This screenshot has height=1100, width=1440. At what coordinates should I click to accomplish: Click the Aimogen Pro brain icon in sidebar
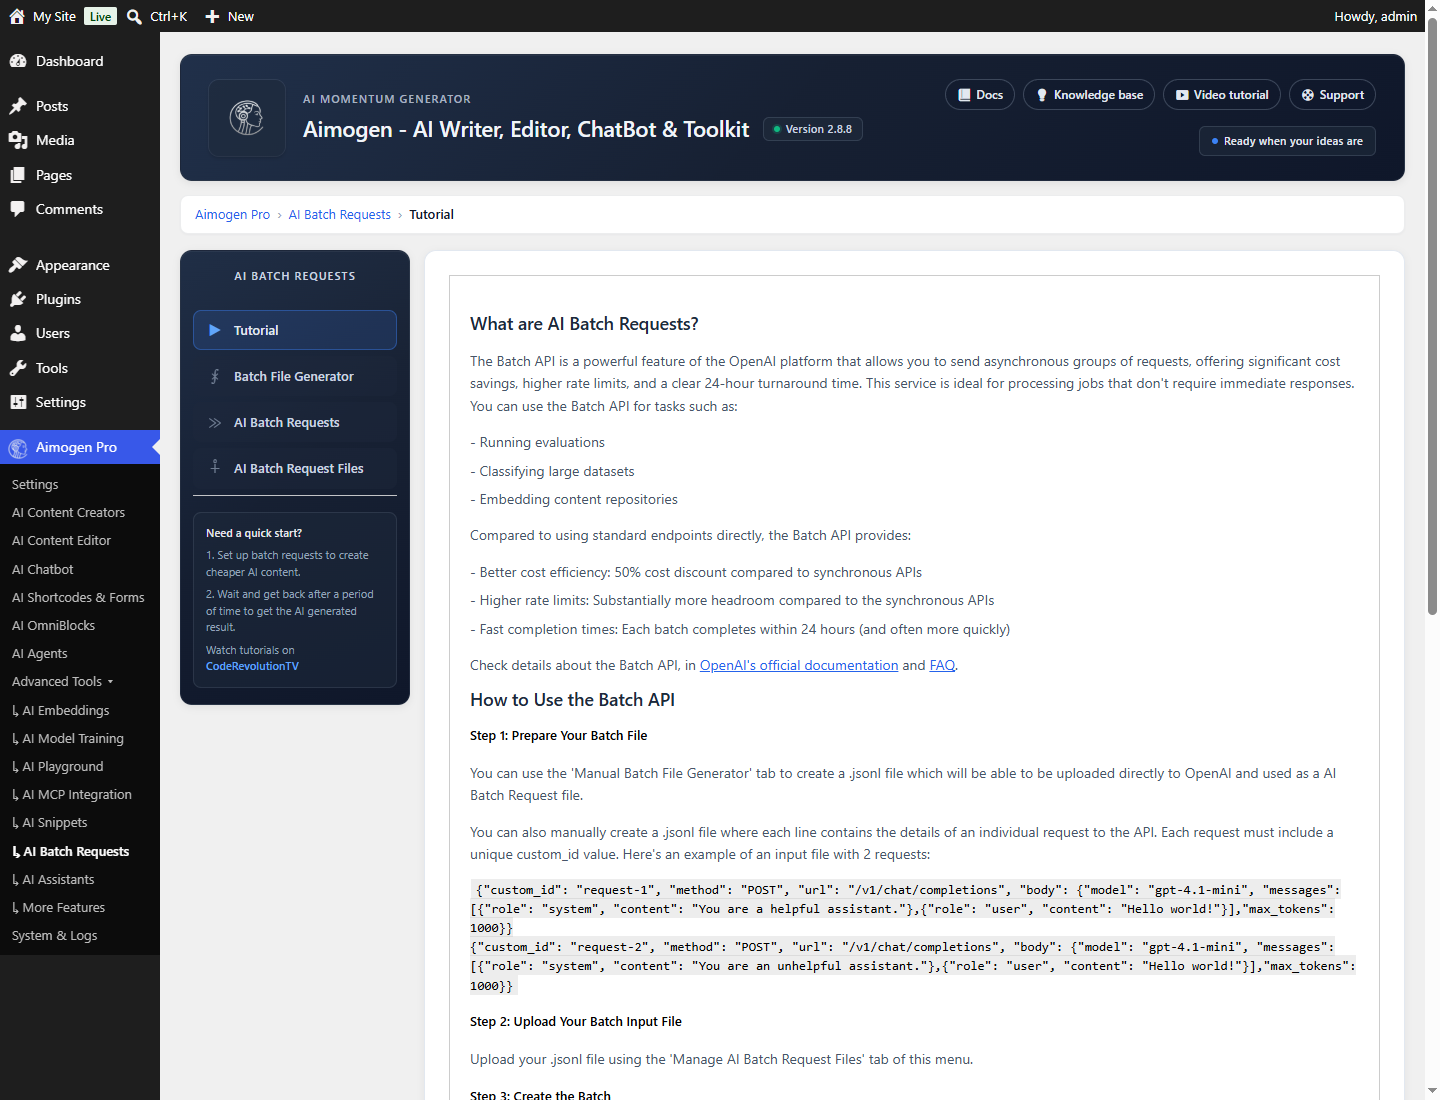[x=18, y=448]
